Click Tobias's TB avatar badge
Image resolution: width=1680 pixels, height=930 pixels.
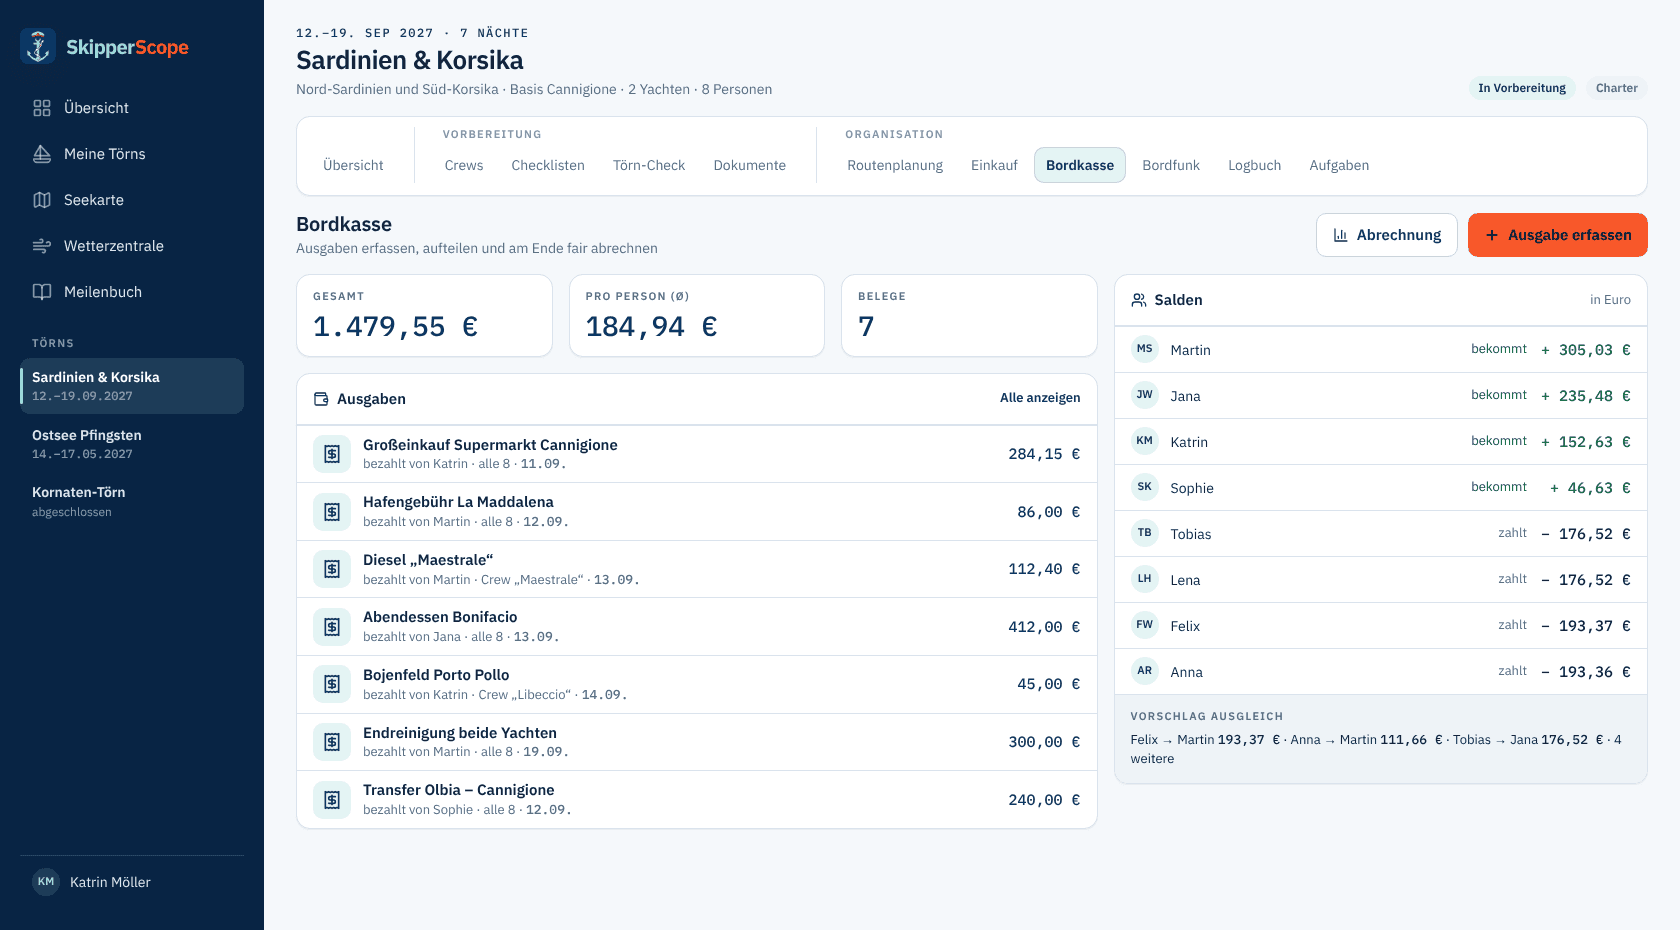coord(1145,533)
